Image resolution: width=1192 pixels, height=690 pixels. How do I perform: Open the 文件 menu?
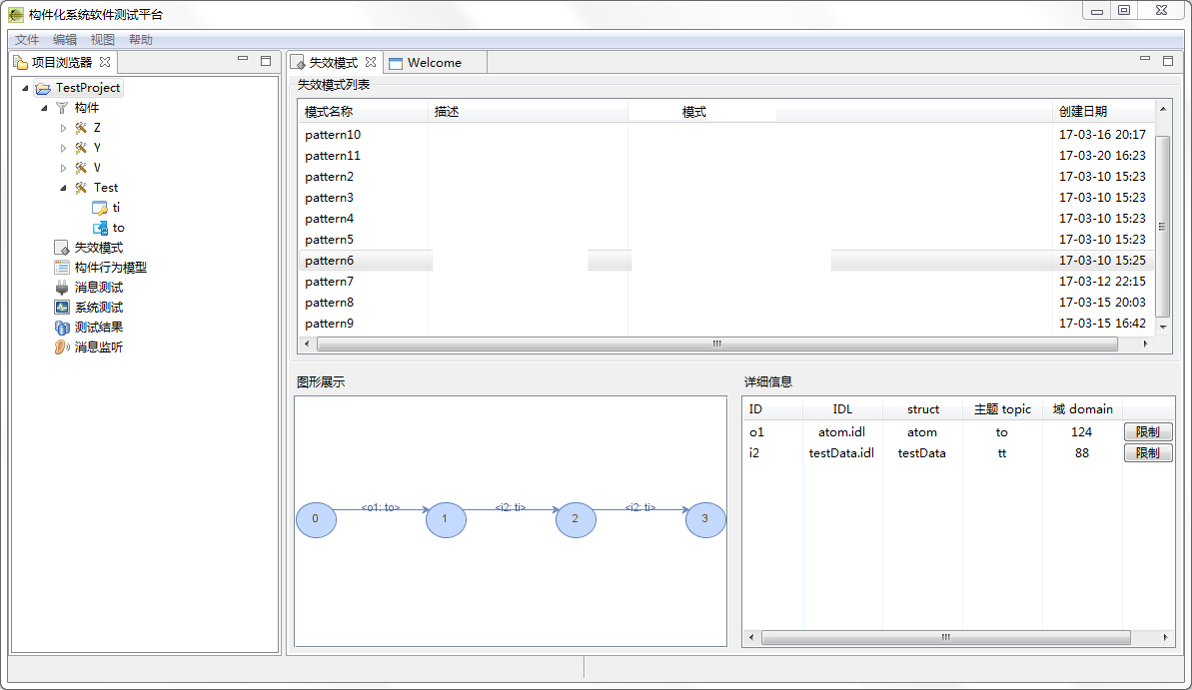click(27, 40)
